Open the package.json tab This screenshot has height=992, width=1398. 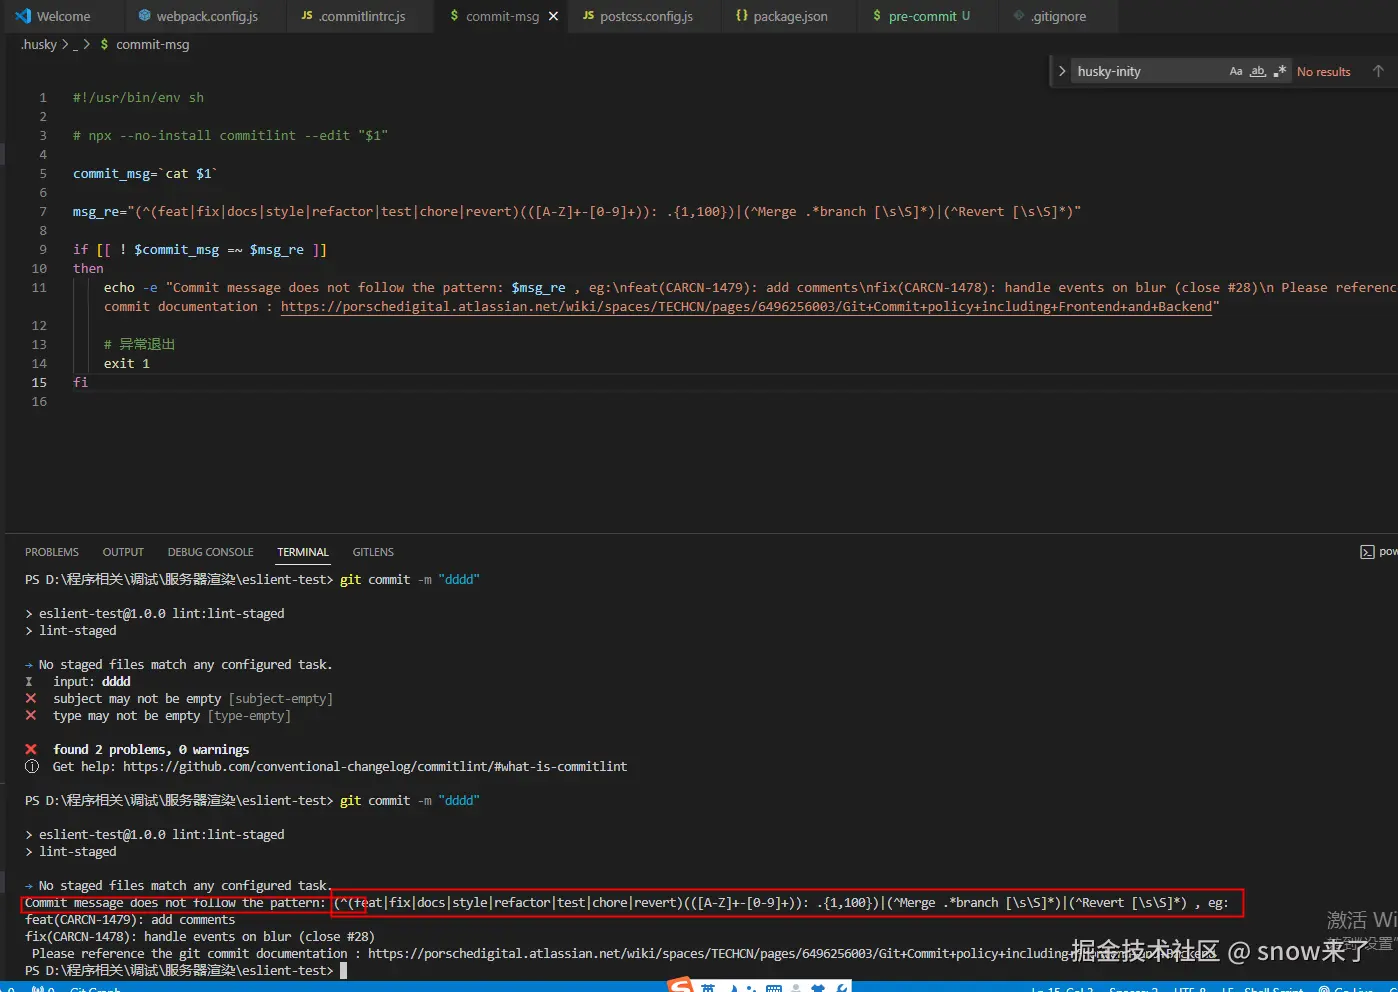point(790,16)
